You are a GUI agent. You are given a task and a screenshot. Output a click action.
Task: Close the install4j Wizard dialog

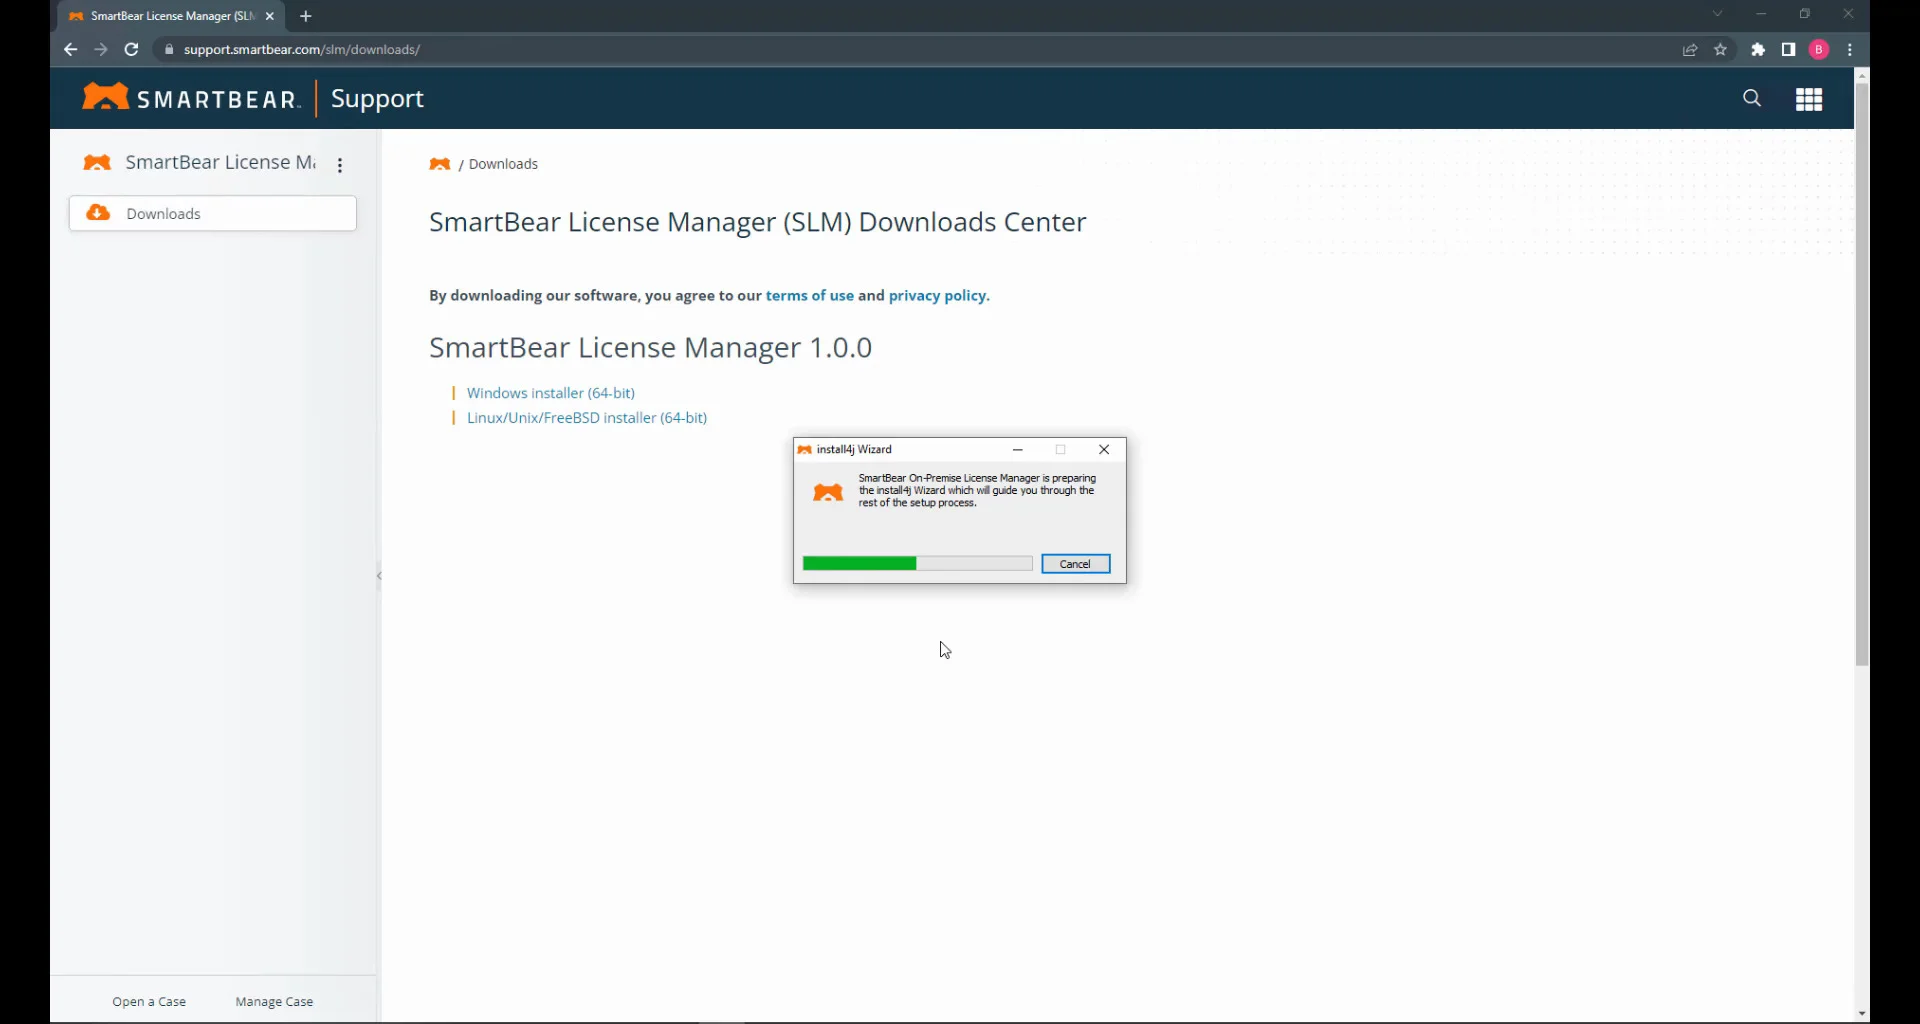[1104, 450]
